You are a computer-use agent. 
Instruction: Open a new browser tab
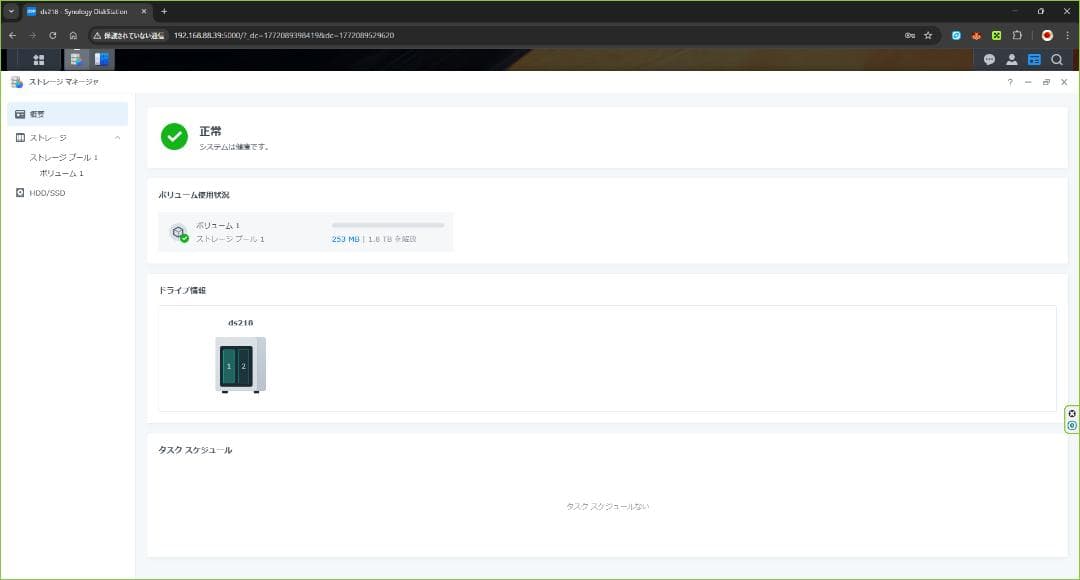tap(164, 11)
